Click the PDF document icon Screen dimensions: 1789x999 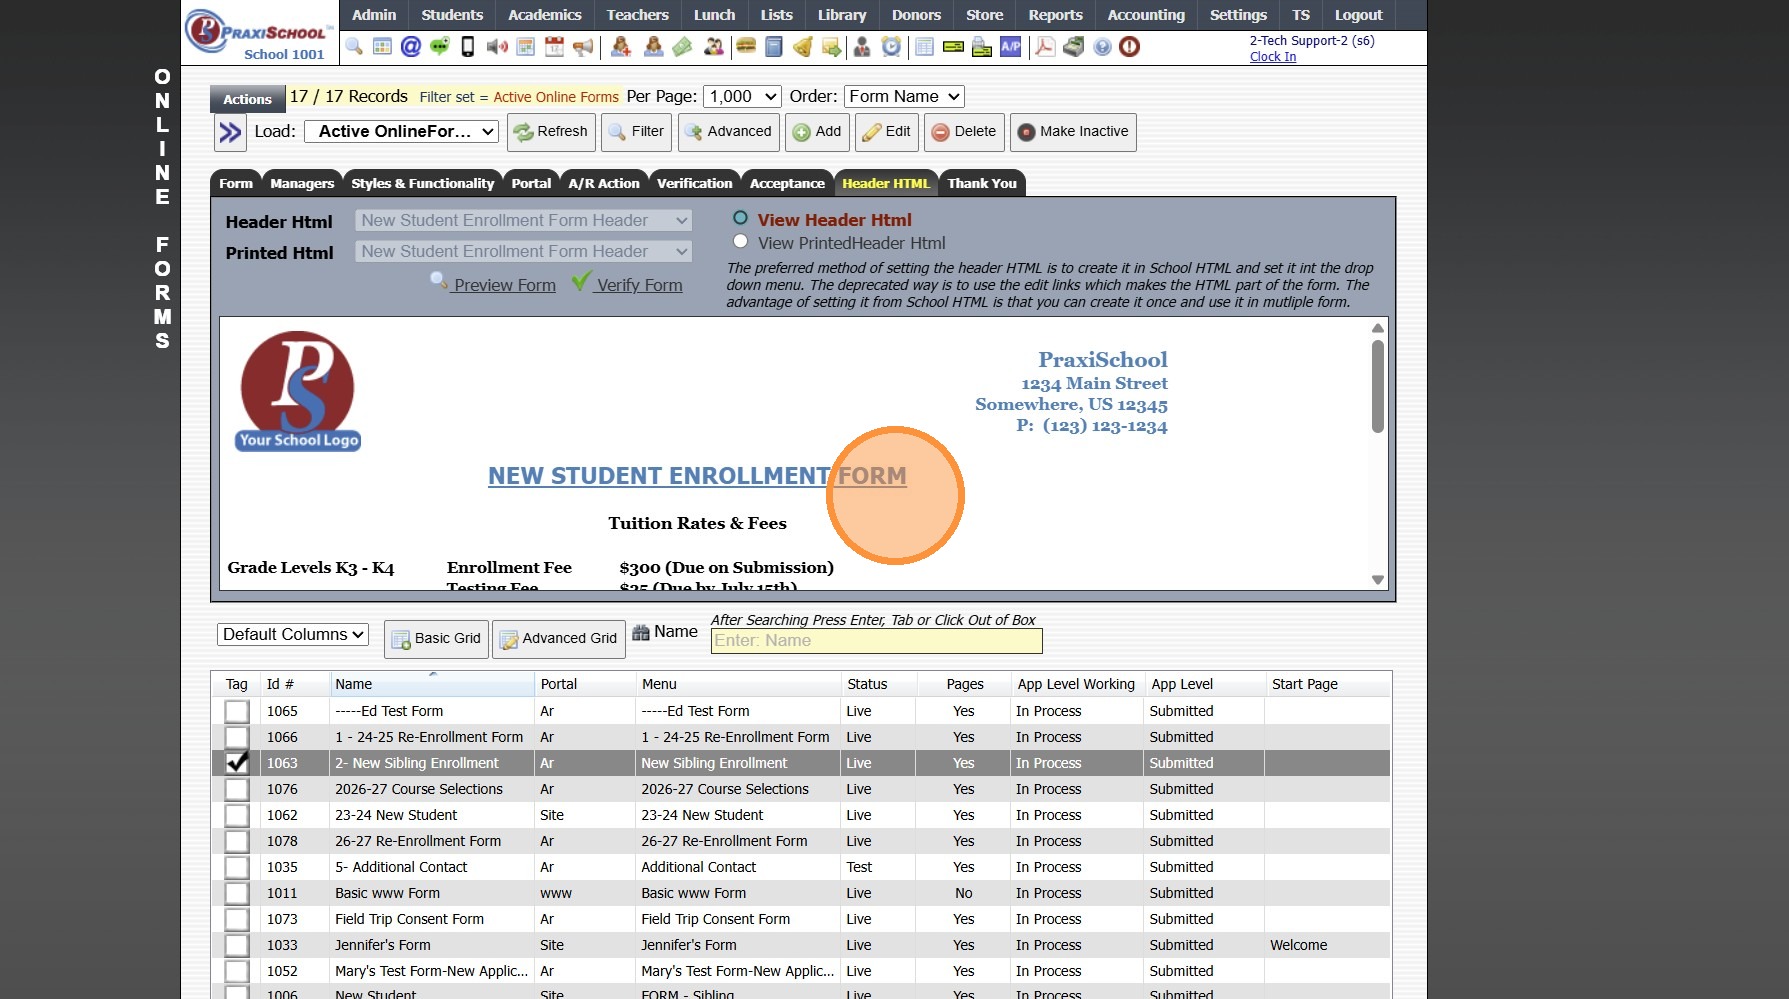[x=1045, y=47]
